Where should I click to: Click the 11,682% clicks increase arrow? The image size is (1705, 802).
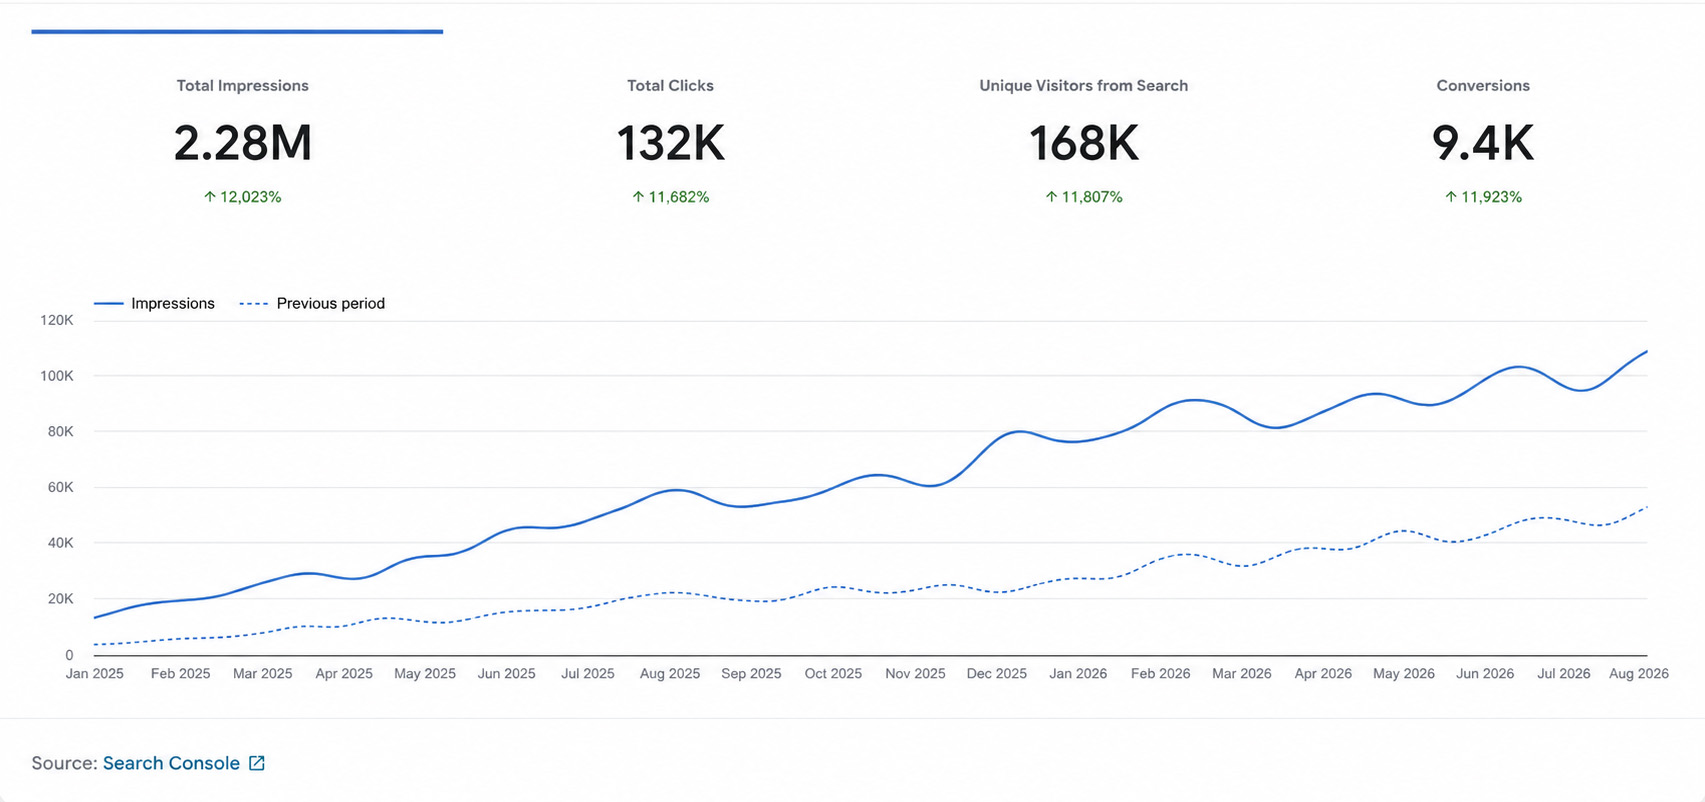638,197
